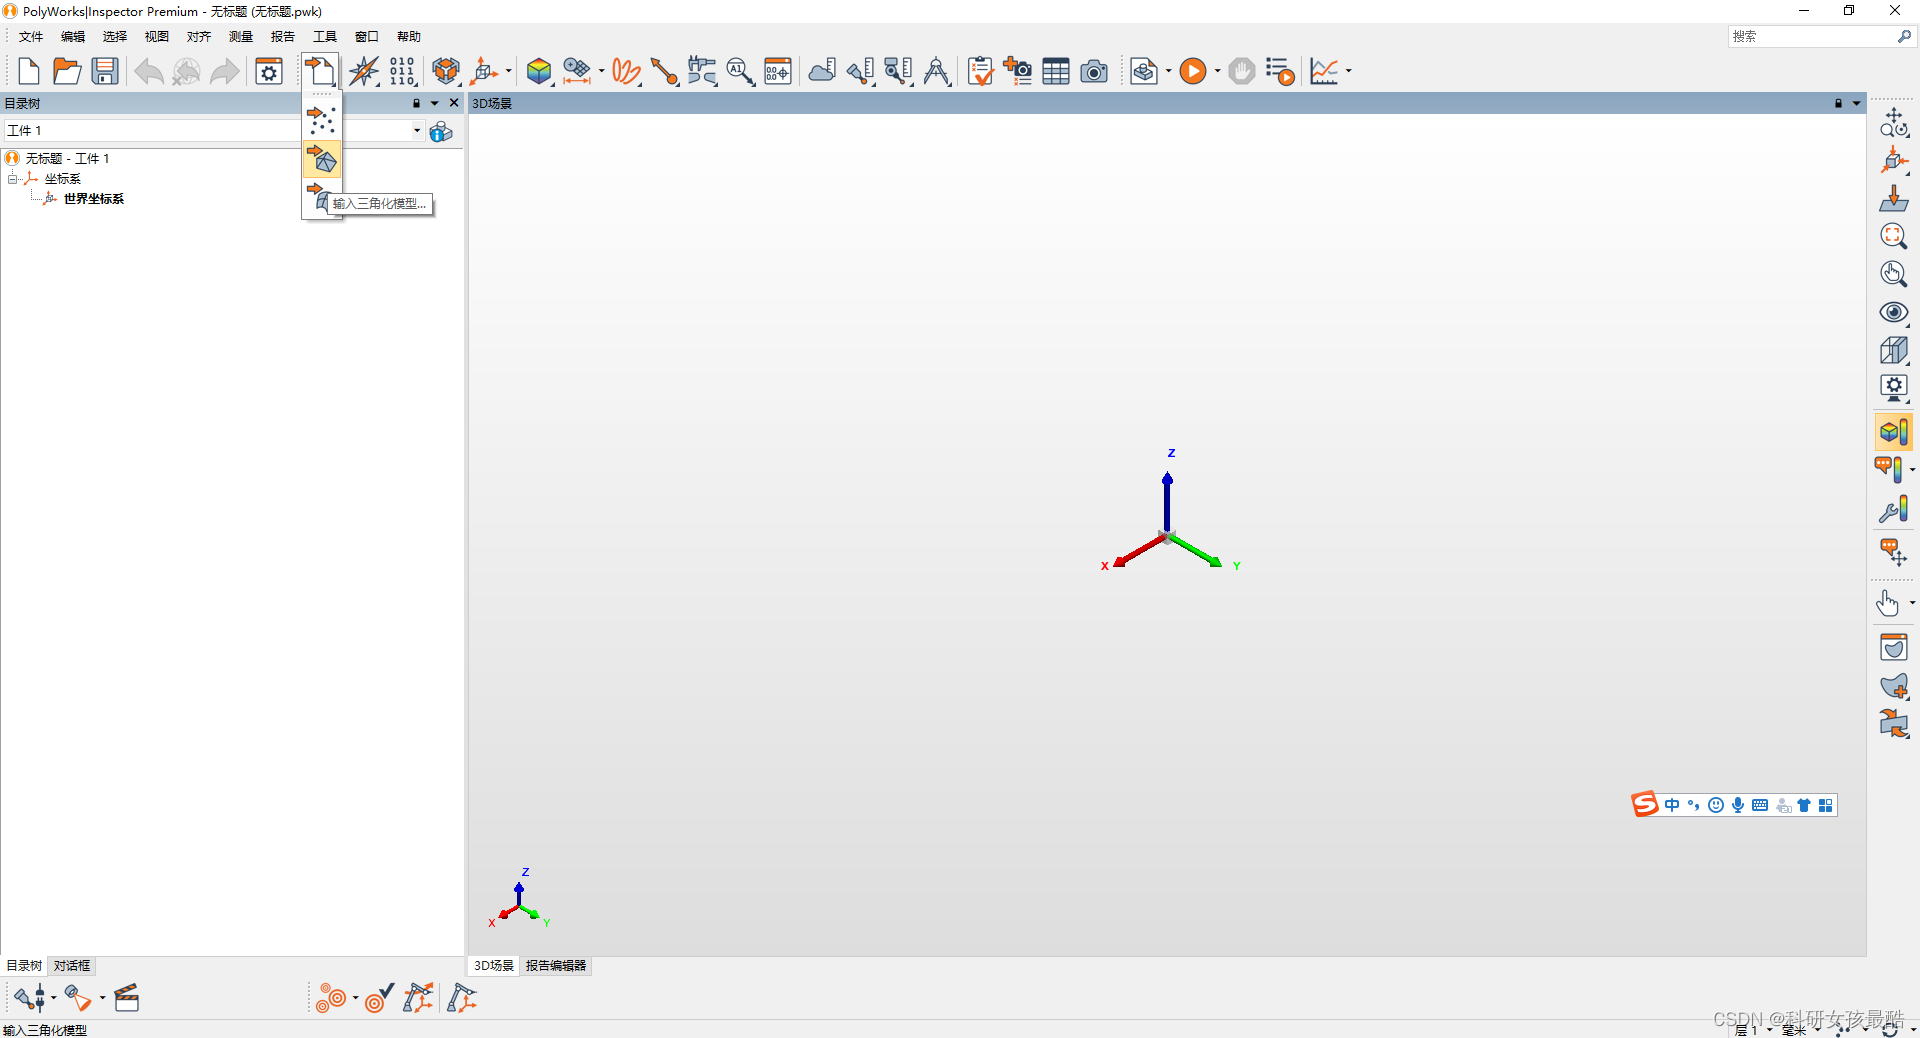Select the alignment compass tool

click(x=363, y=71)
